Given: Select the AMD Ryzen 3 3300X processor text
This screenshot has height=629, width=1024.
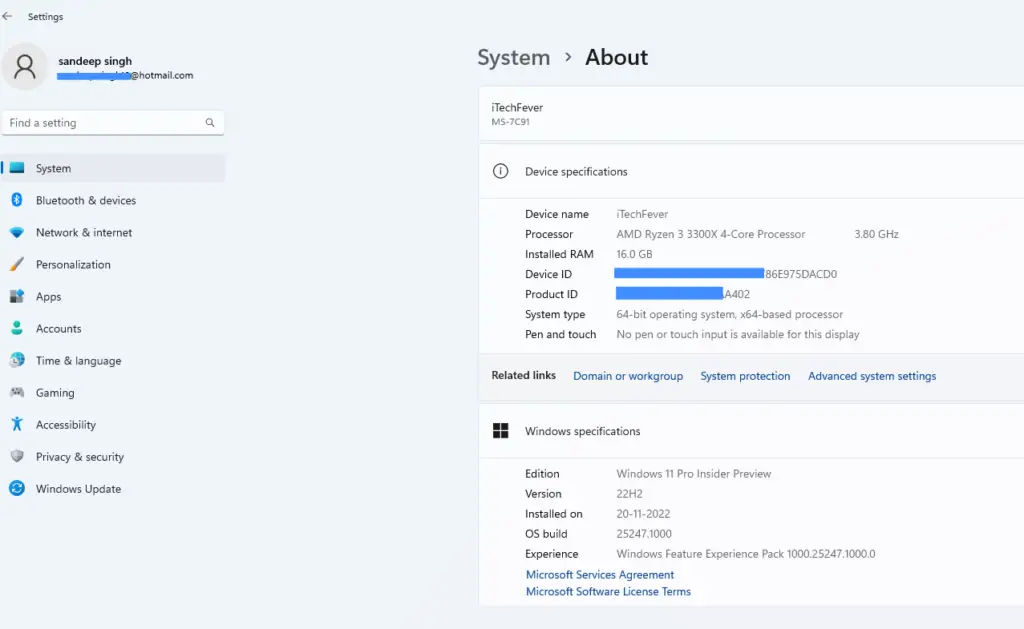Looking at the screenshot, I should (711, 234).
